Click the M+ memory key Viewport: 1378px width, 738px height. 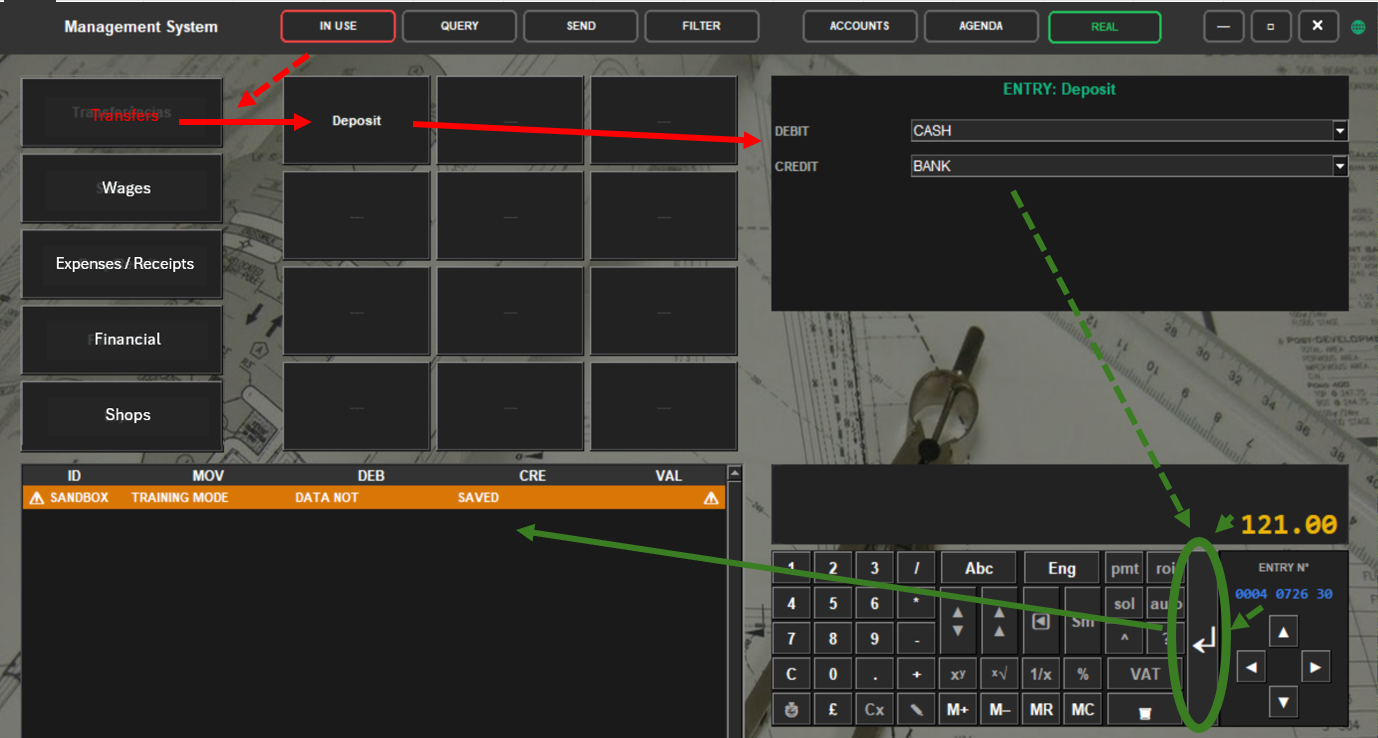tap(958, 709)
